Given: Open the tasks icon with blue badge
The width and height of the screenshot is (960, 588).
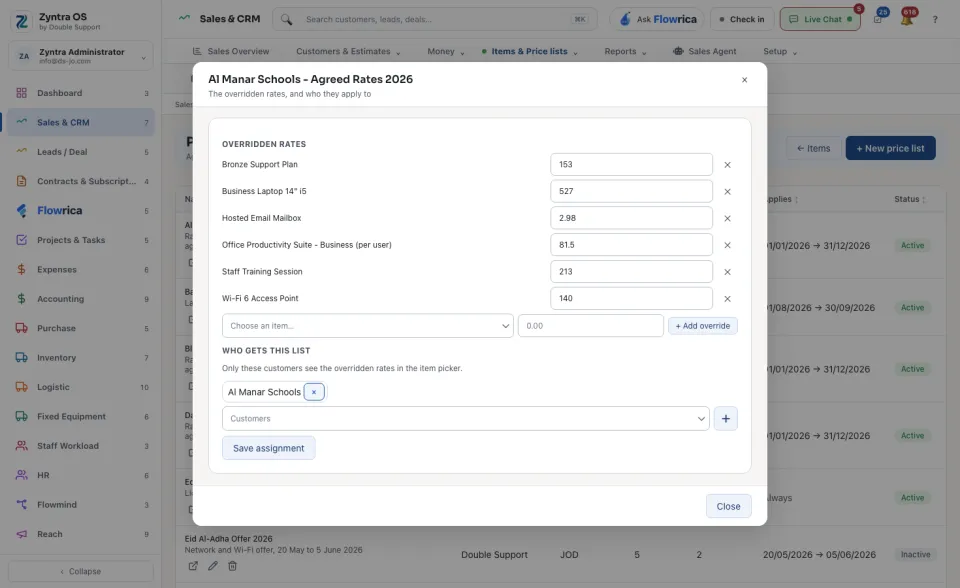Looking at the screenshot, I should tap(879, 18).
